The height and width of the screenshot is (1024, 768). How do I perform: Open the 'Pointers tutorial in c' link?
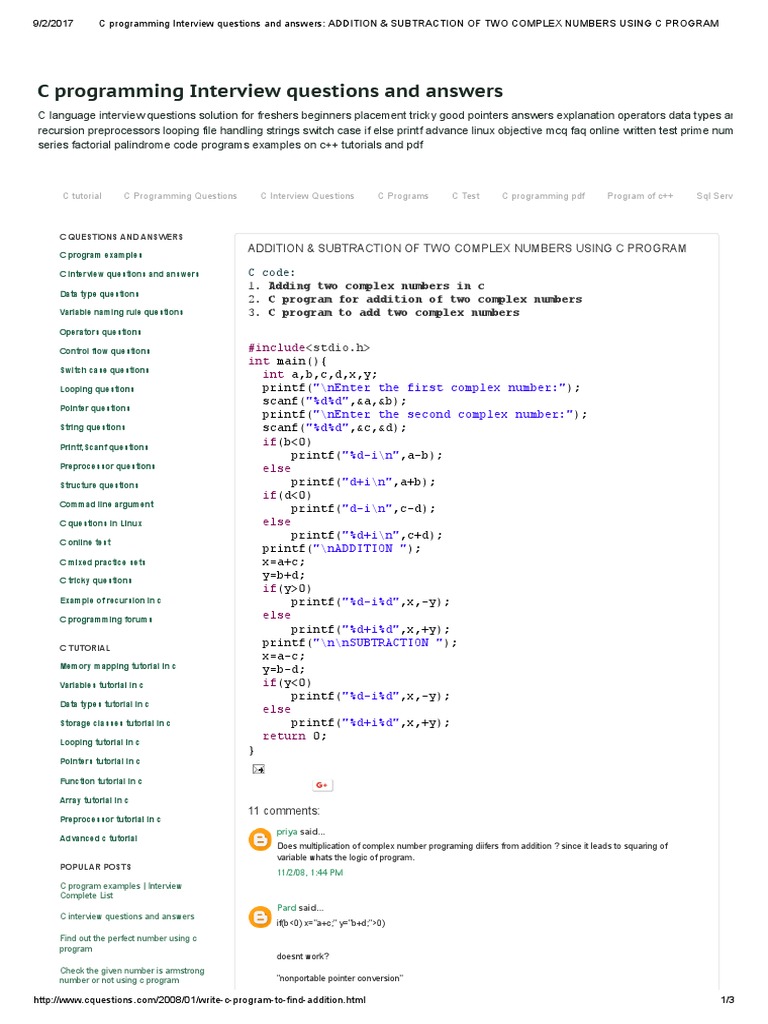pyautogui.click(x=100, y=761)
